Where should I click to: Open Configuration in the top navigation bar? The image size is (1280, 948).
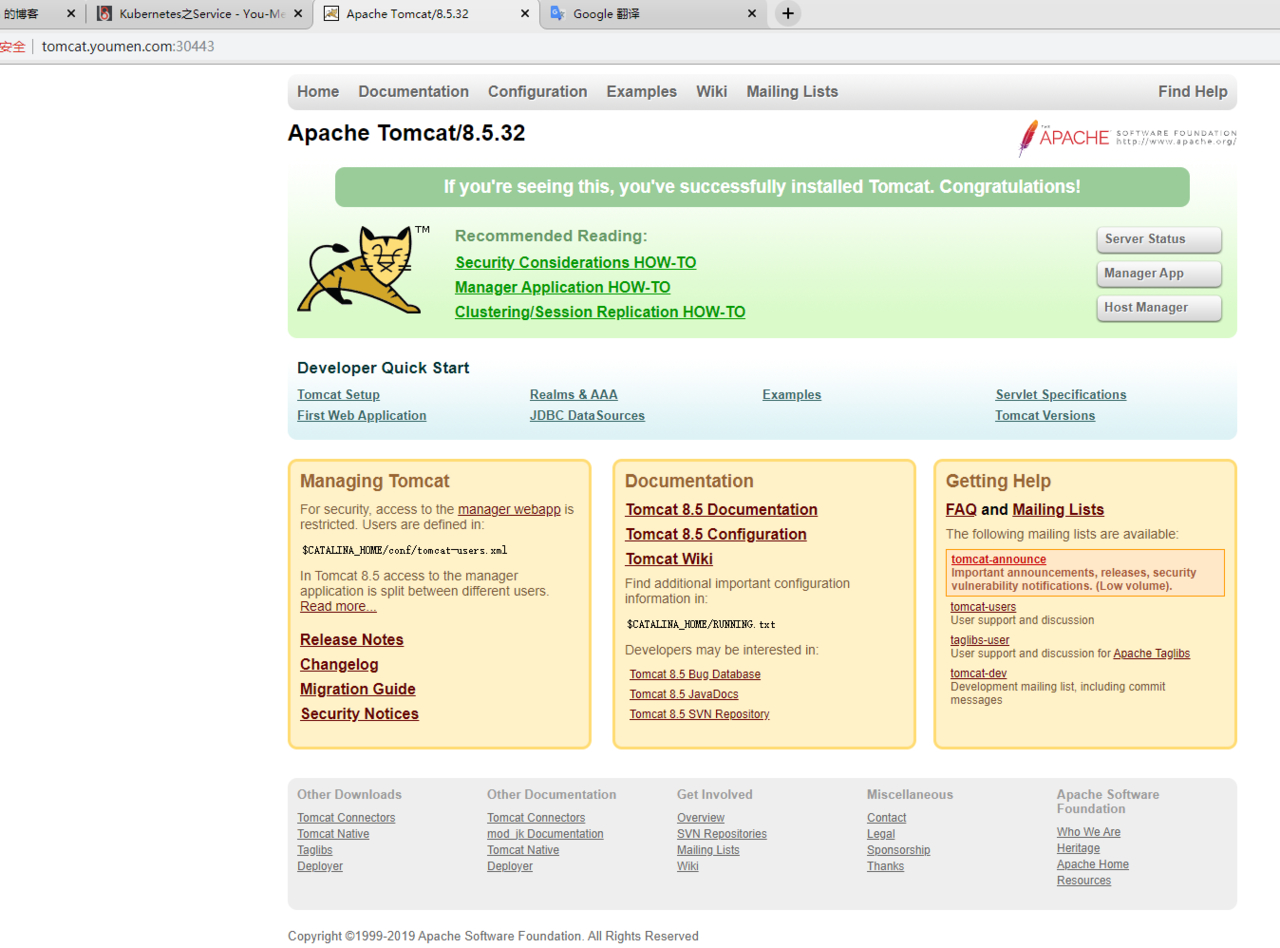537,91
